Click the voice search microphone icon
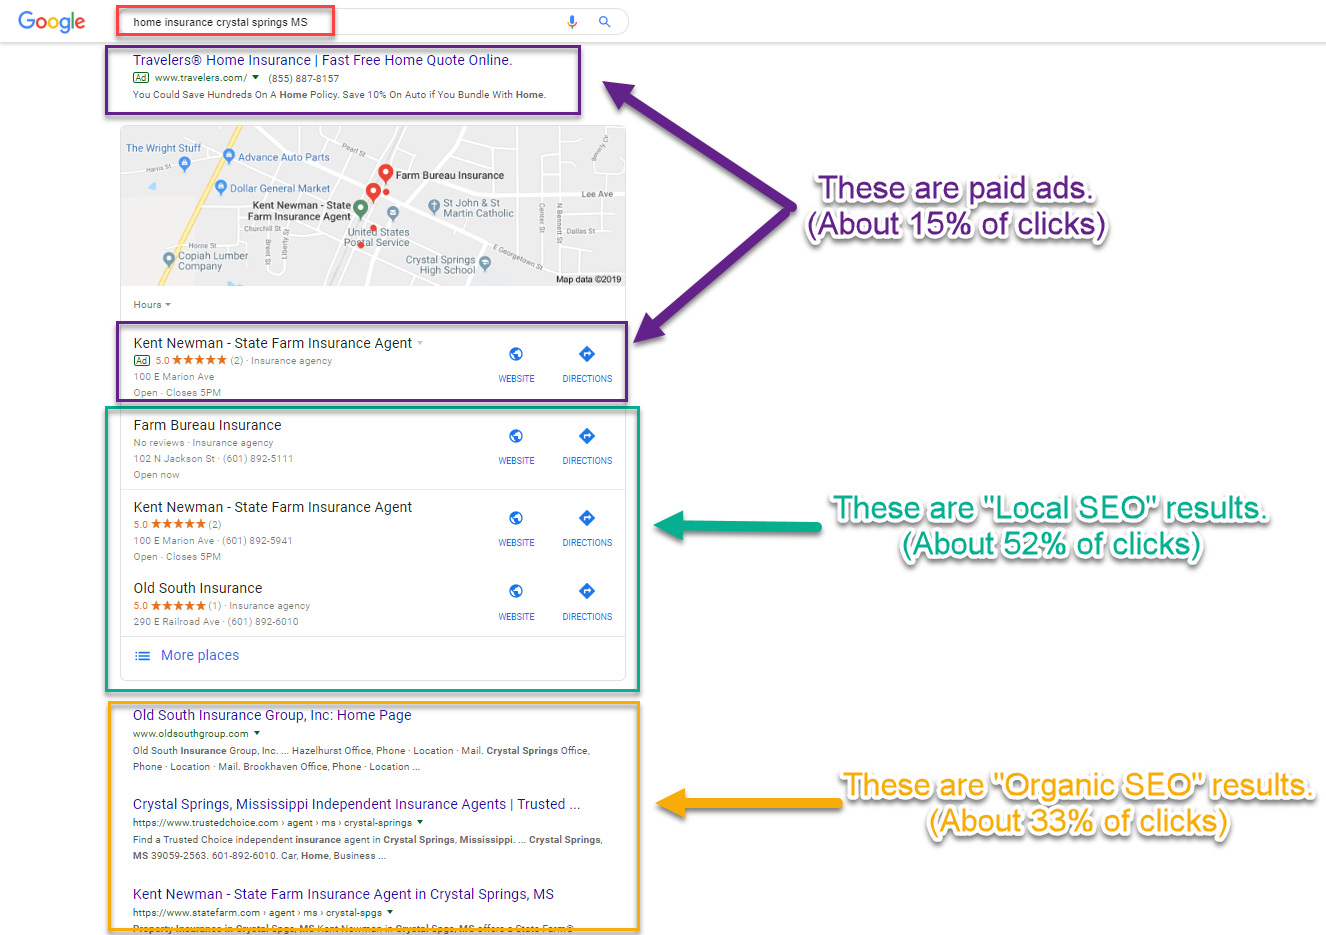The height and width of the screenshot is (935, 1326). (x=572, y=22)
